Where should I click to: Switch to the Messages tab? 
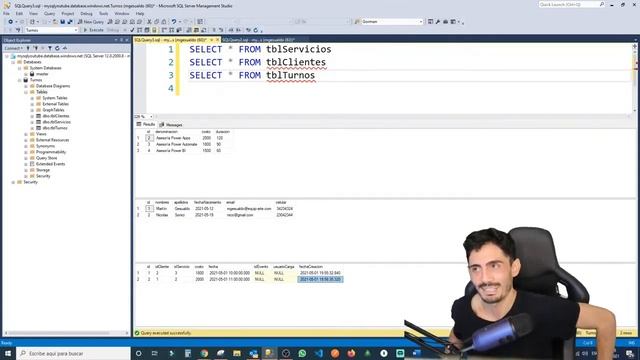tap(171, 124)
